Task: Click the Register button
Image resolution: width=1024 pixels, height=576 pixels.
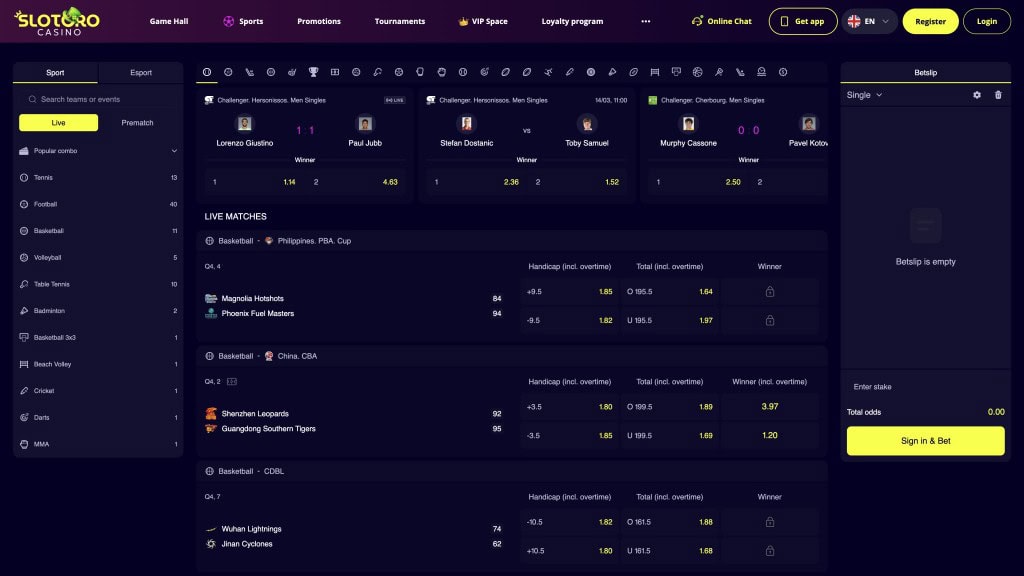Action: (930, 21)
